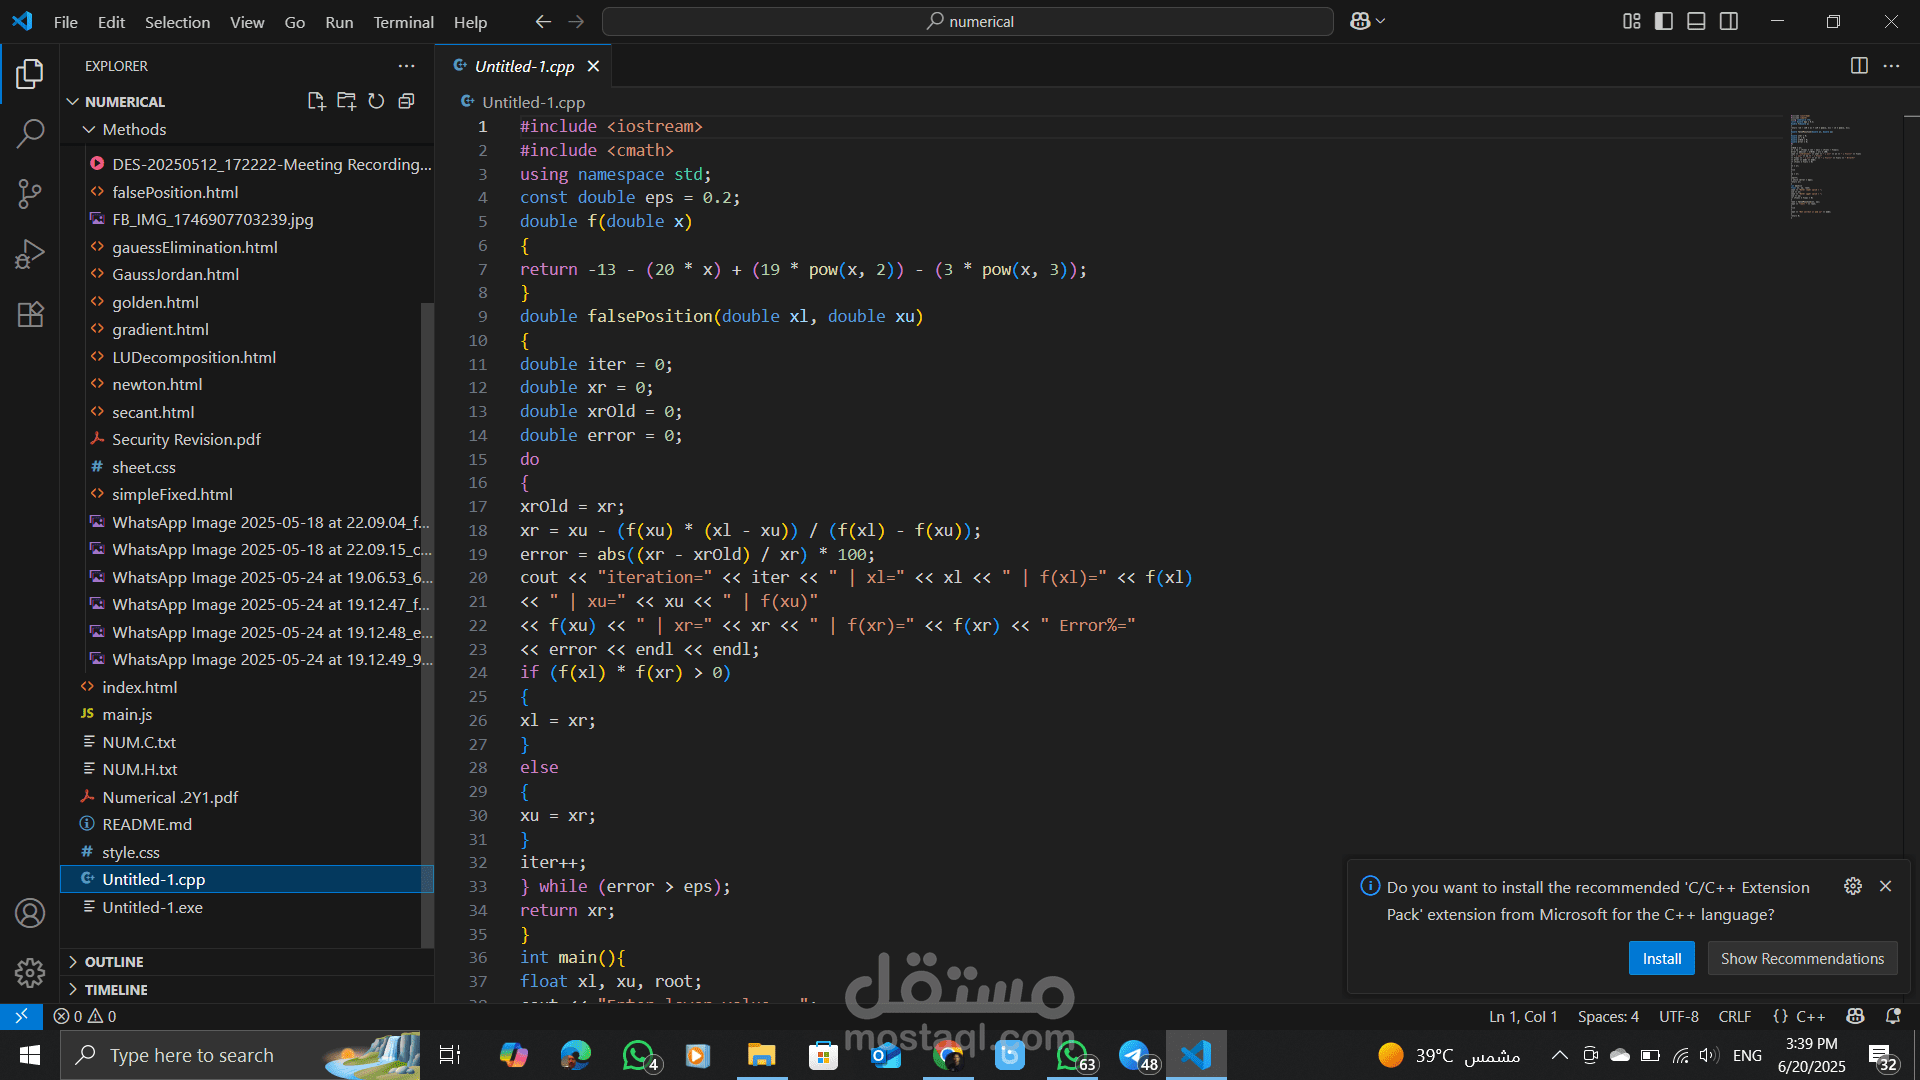This screenshot has width=1920, height=1080.
Task: Click the Windows taskbar search box
Action: point(240,1055)
